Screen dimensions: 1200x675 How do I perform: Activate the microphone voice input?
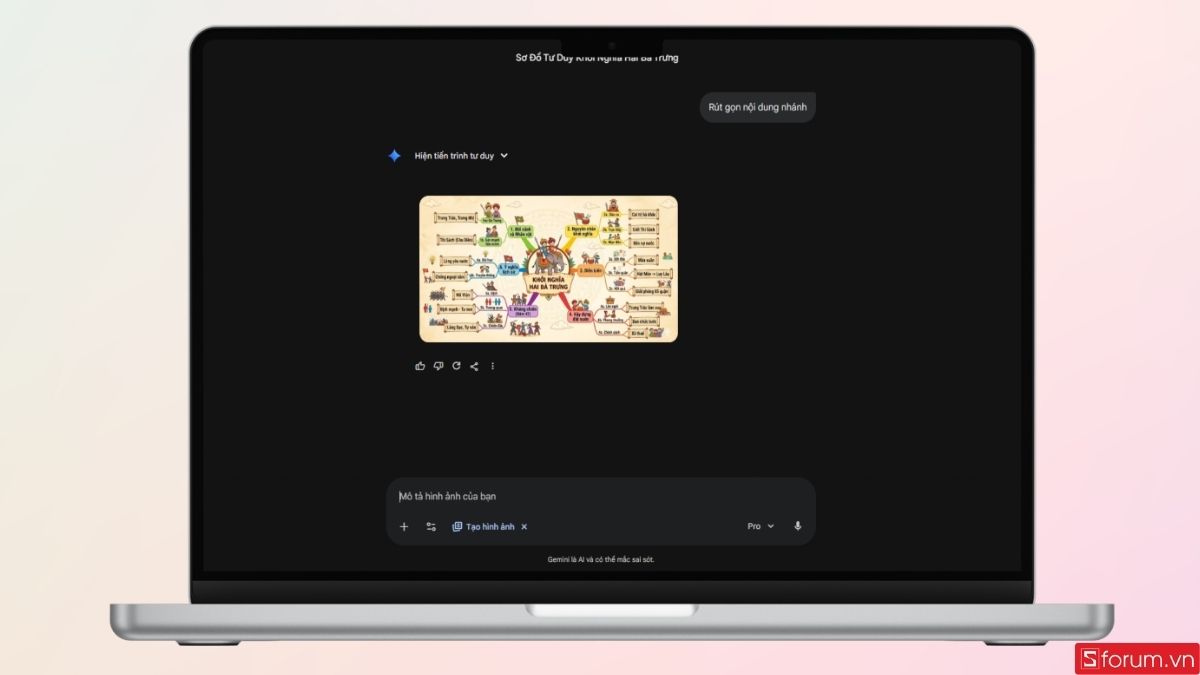tap(797, 526)
